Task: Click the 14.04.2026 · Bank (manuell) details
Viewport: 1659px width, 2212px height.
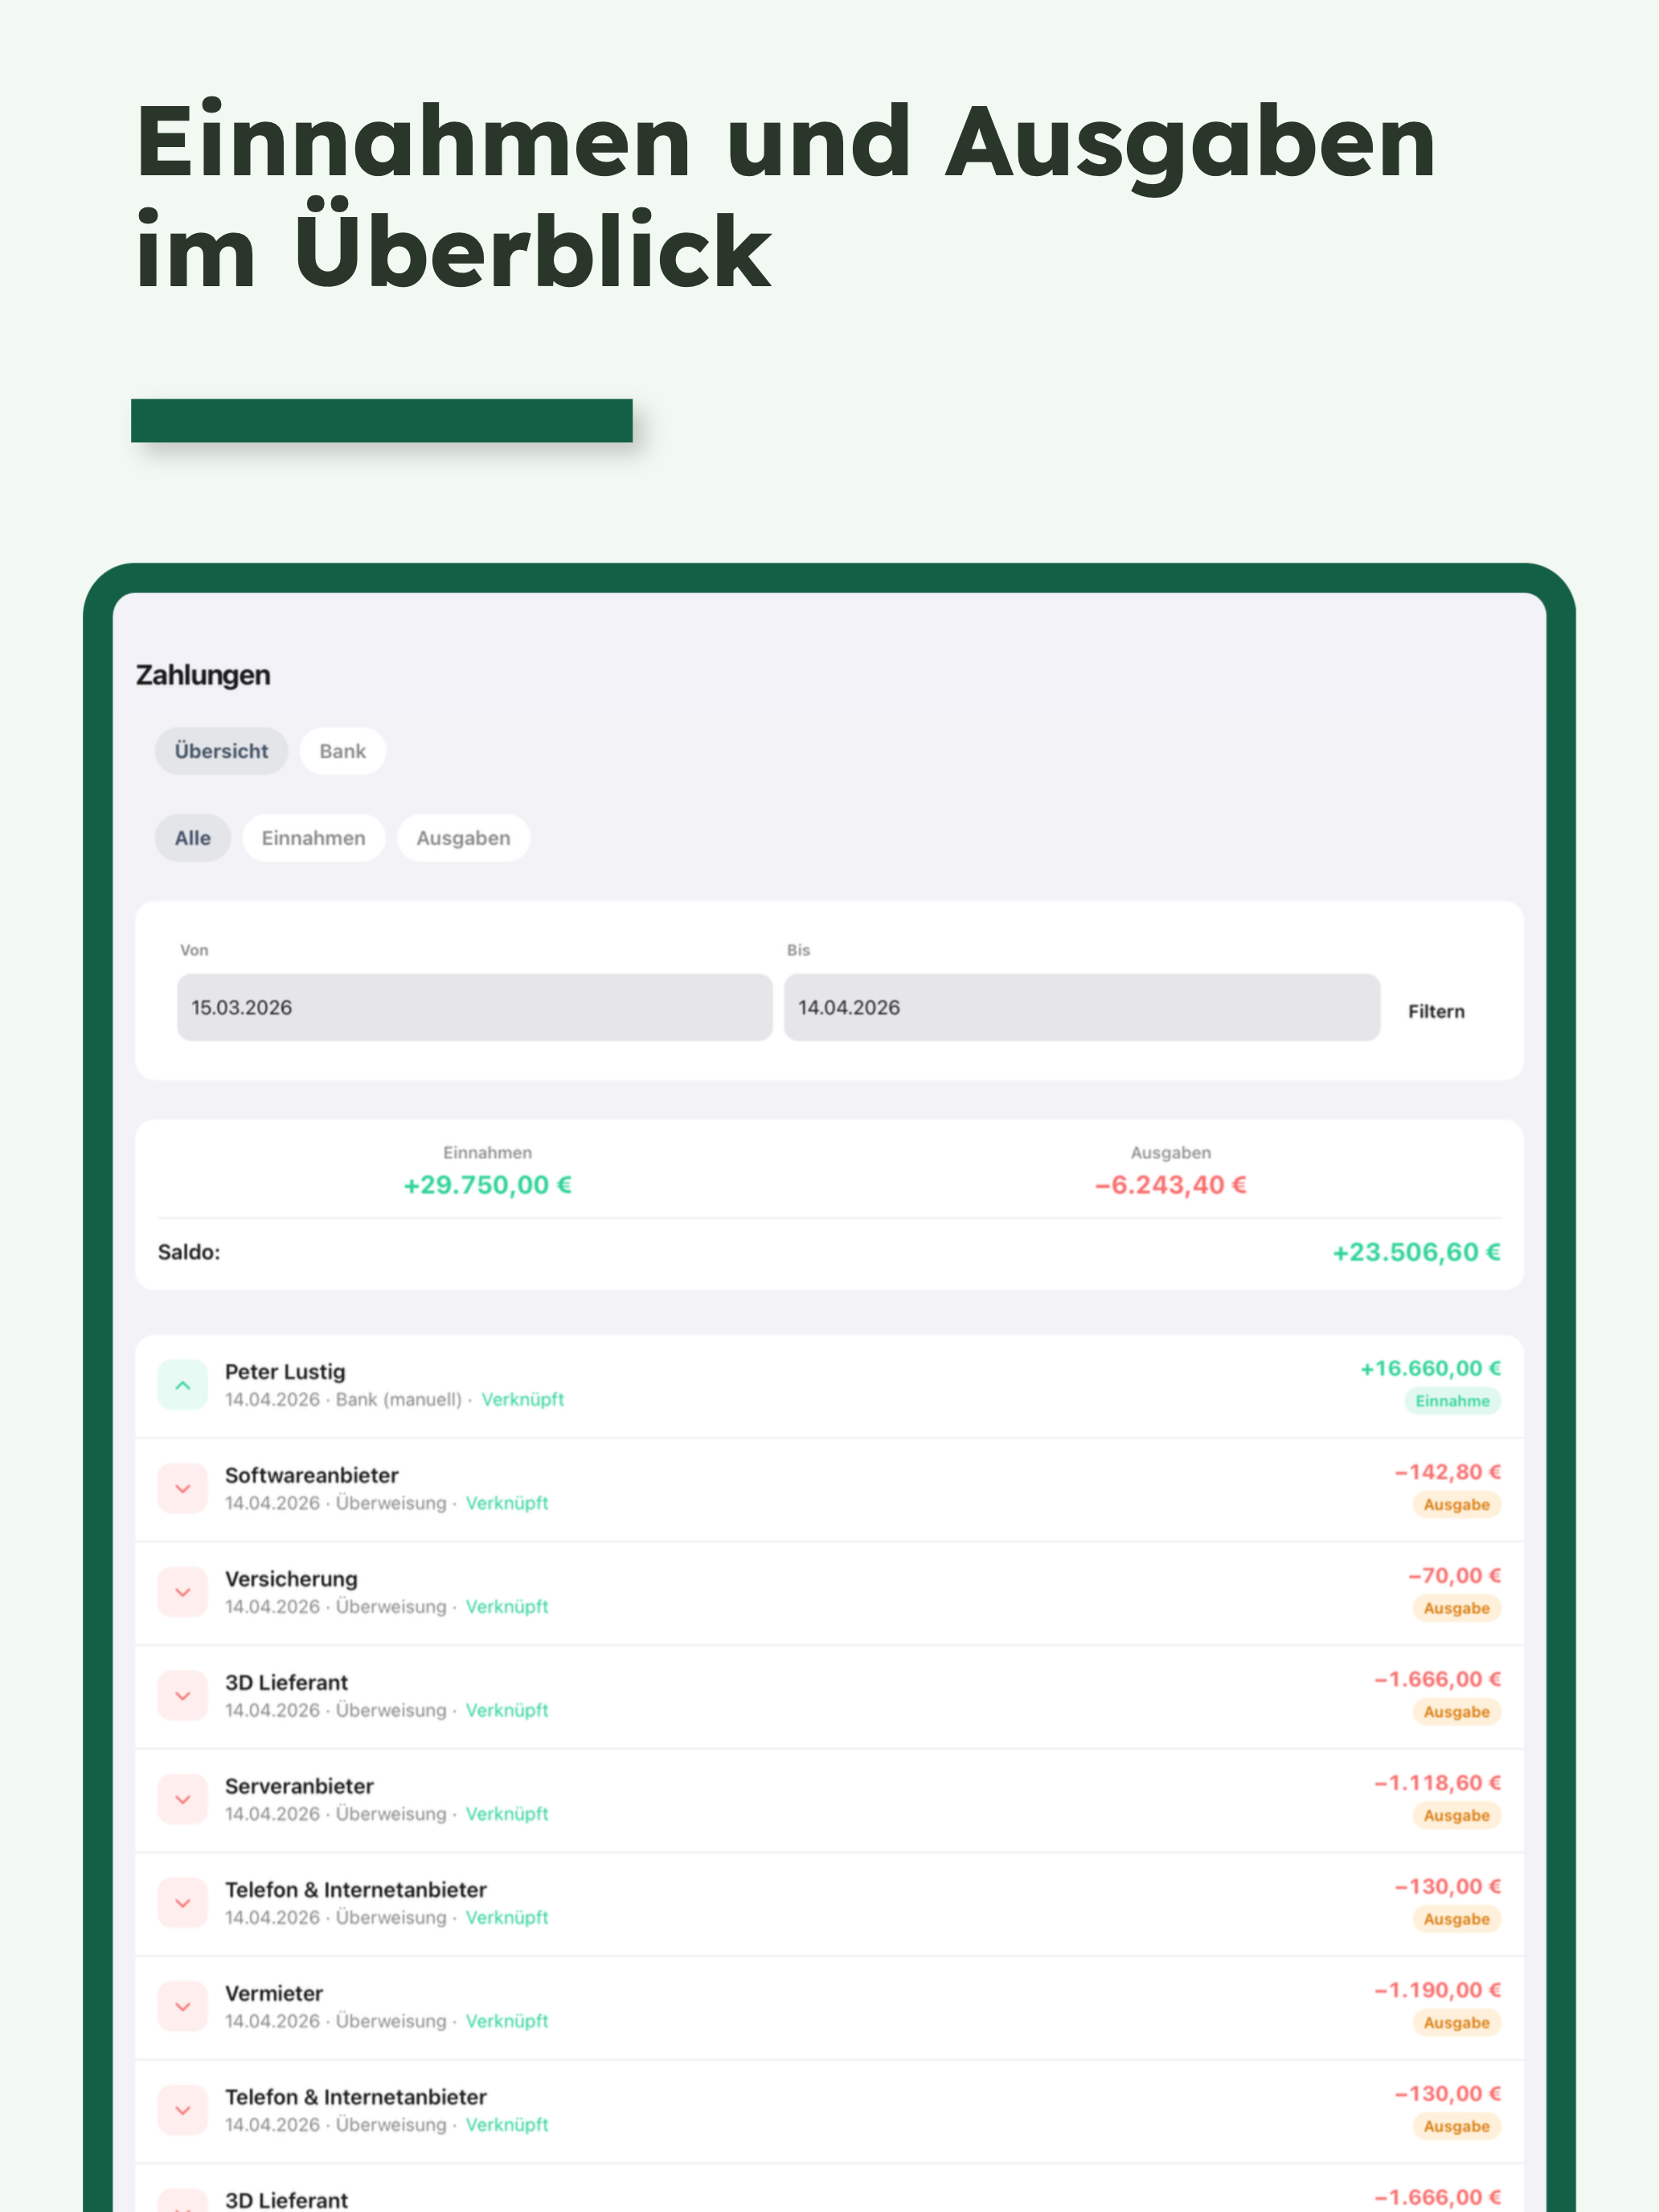Action: [343, 1399]
